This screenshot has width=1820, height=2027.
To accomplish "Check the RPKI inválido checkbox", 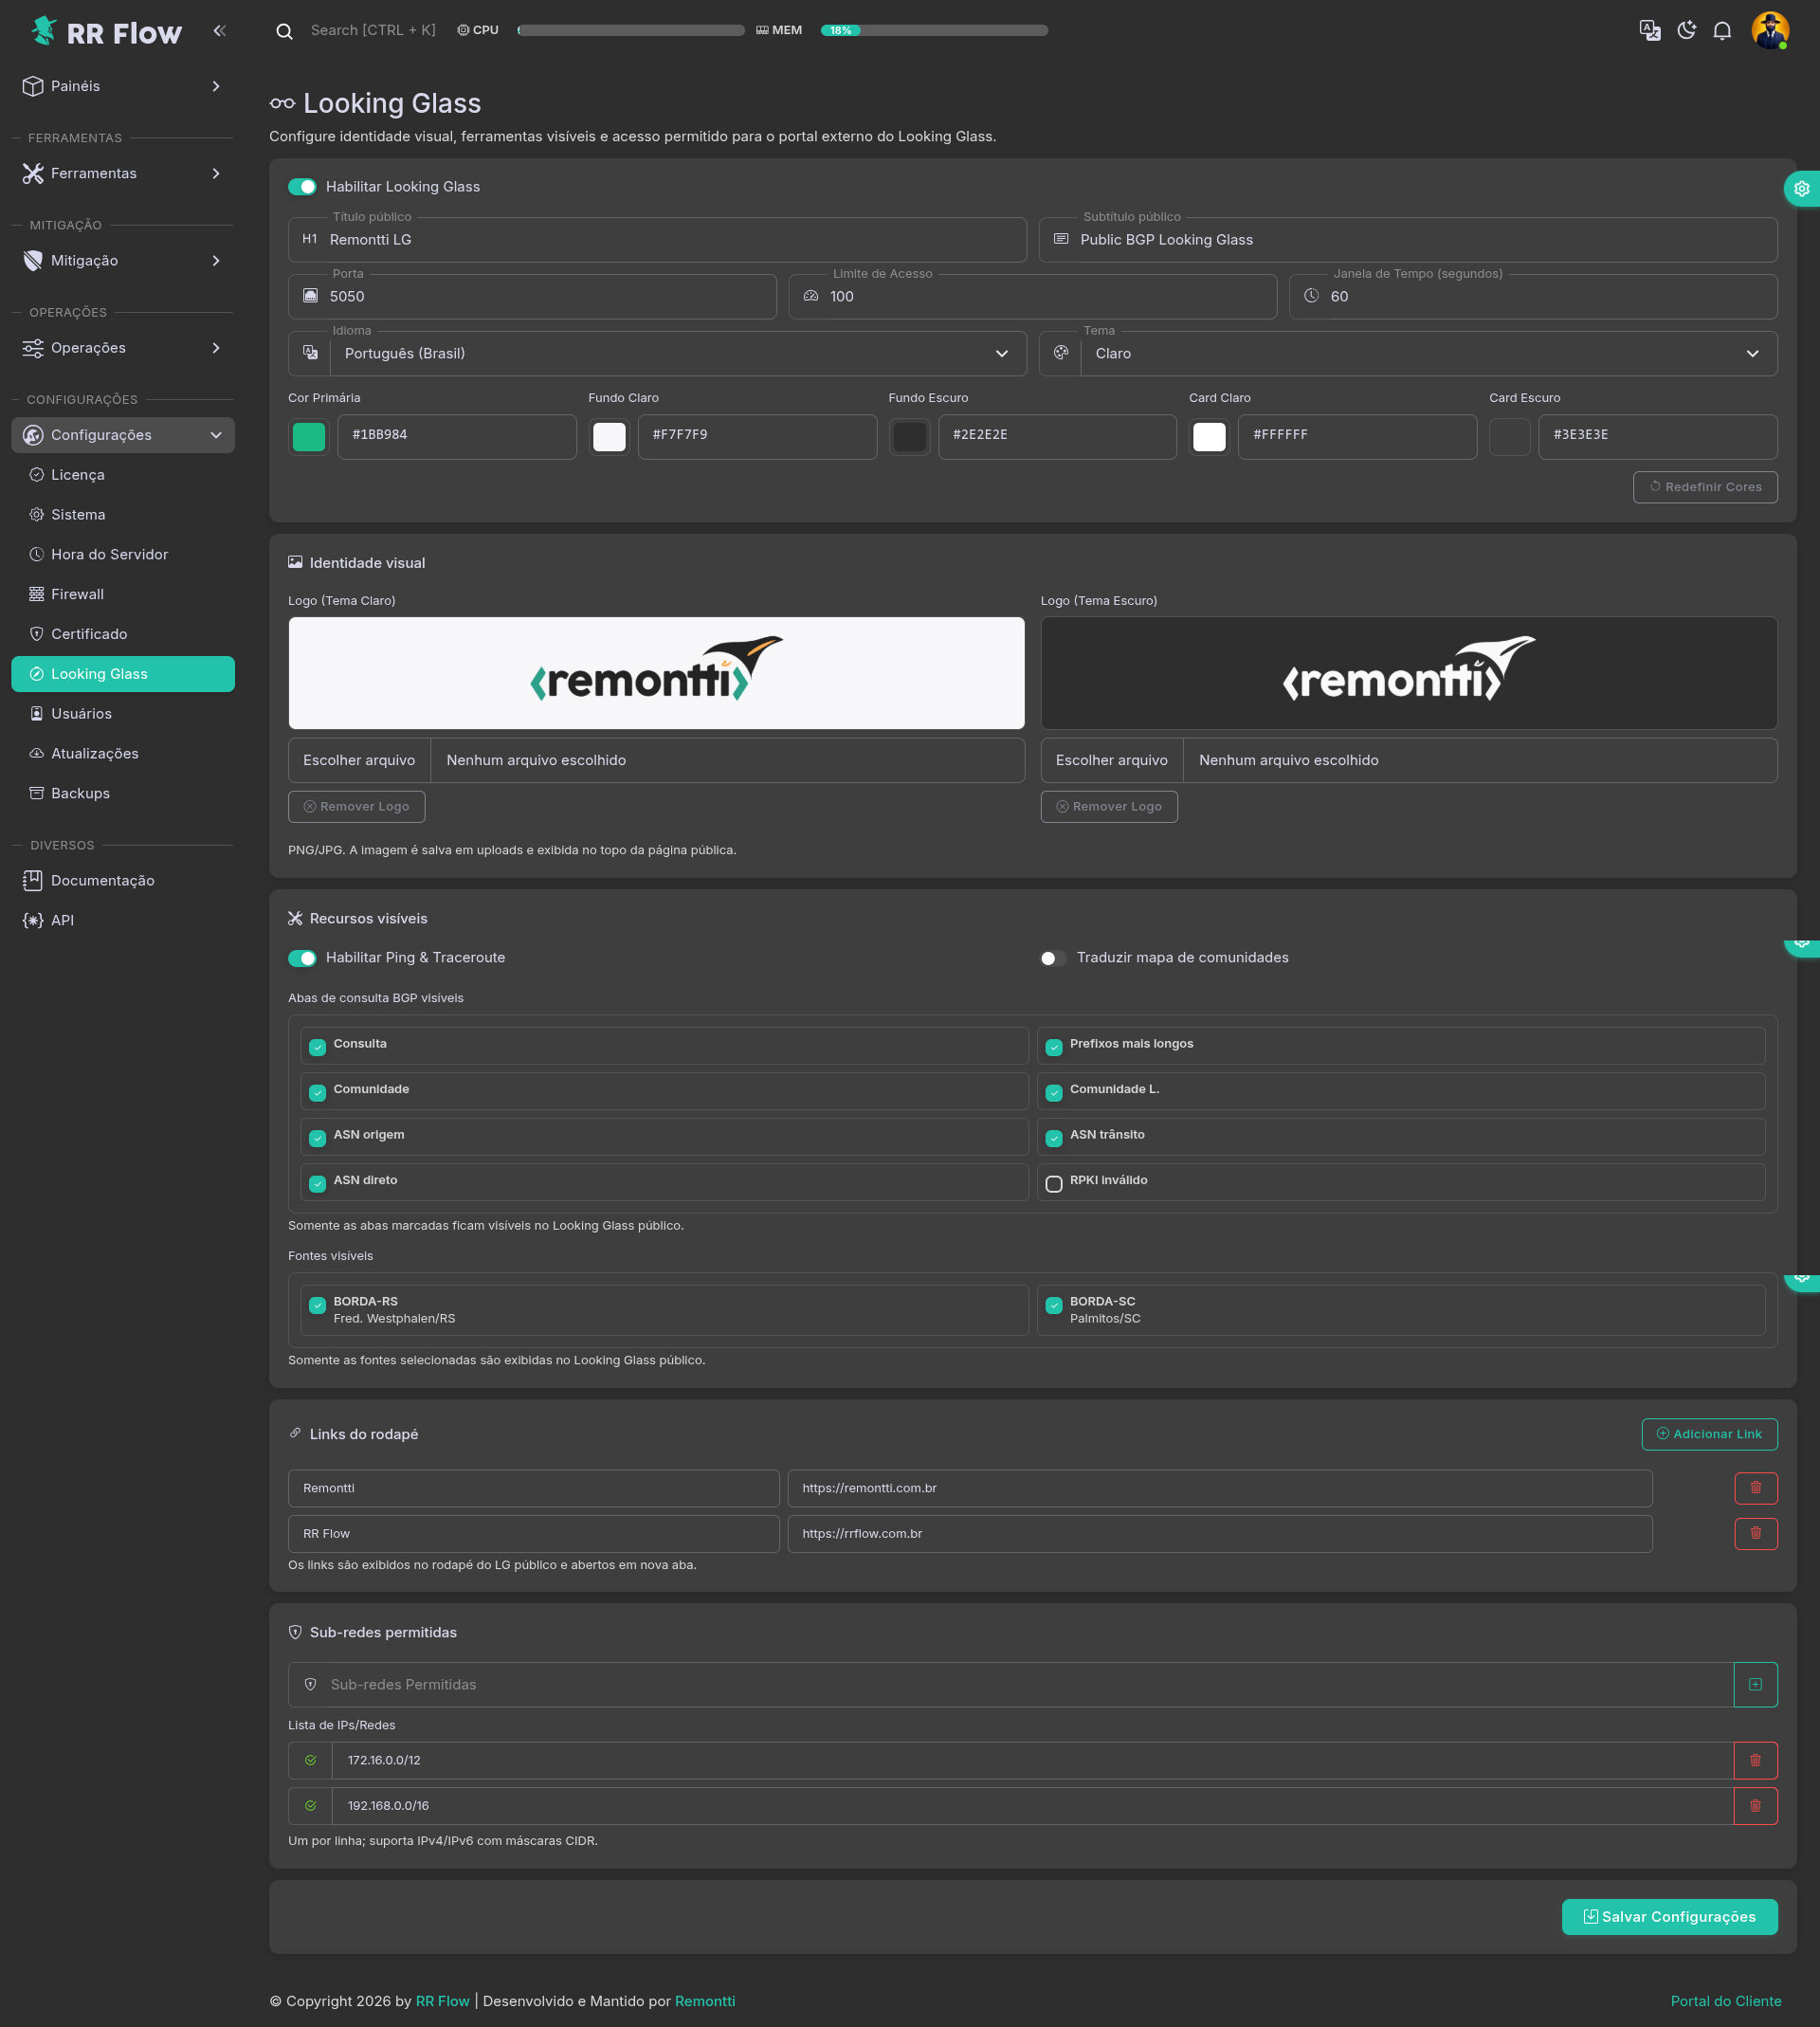I will (1054, 1184).
